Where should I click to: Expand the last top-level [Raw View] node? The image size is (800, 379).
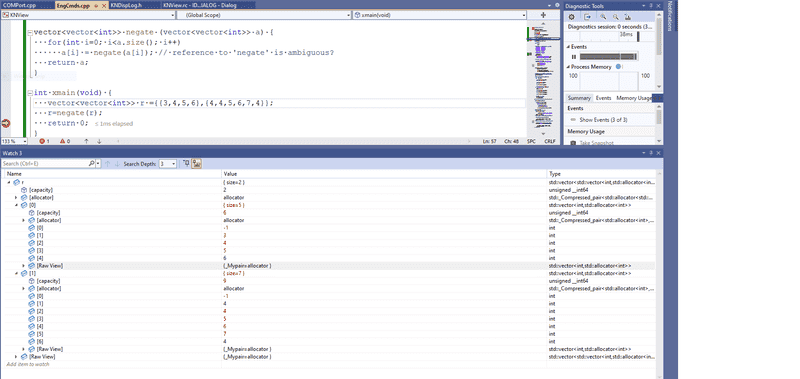tap(16, 357)
